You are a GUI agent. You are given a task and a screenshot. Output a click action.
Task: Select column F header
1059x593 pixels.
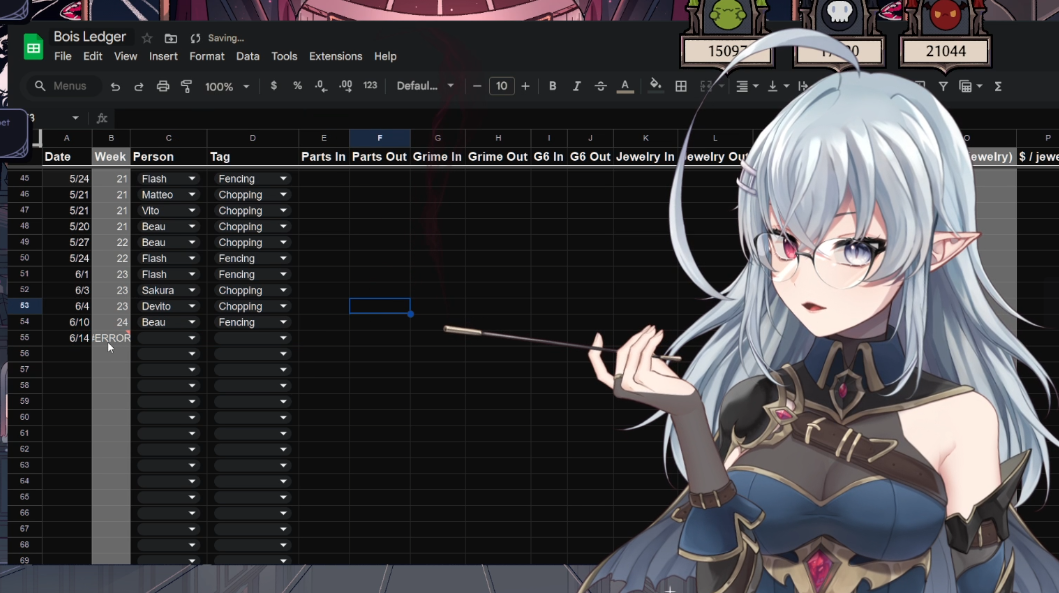(x=380, y=138)
